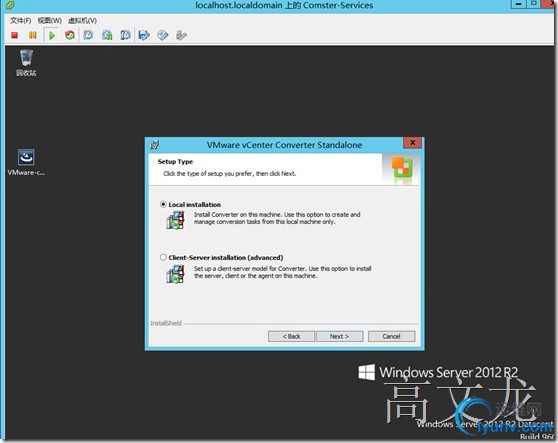The height and width of the screenshot is (443, 558).
Task: Click the reset virtual machine icon
Action: click(x=70, y=35)
